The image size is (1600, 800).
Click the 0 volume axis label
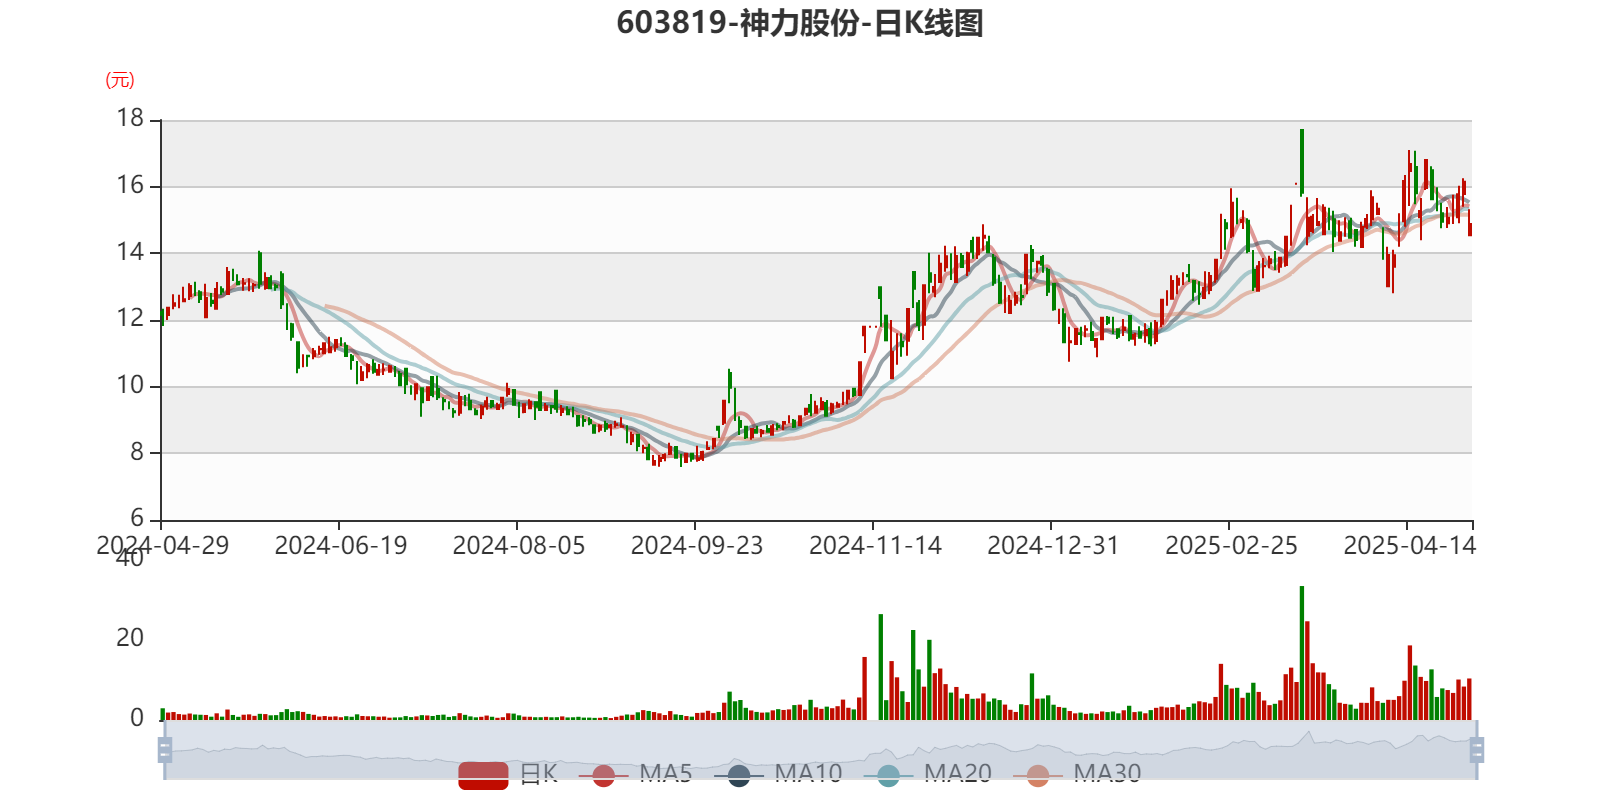coord(137,718)
